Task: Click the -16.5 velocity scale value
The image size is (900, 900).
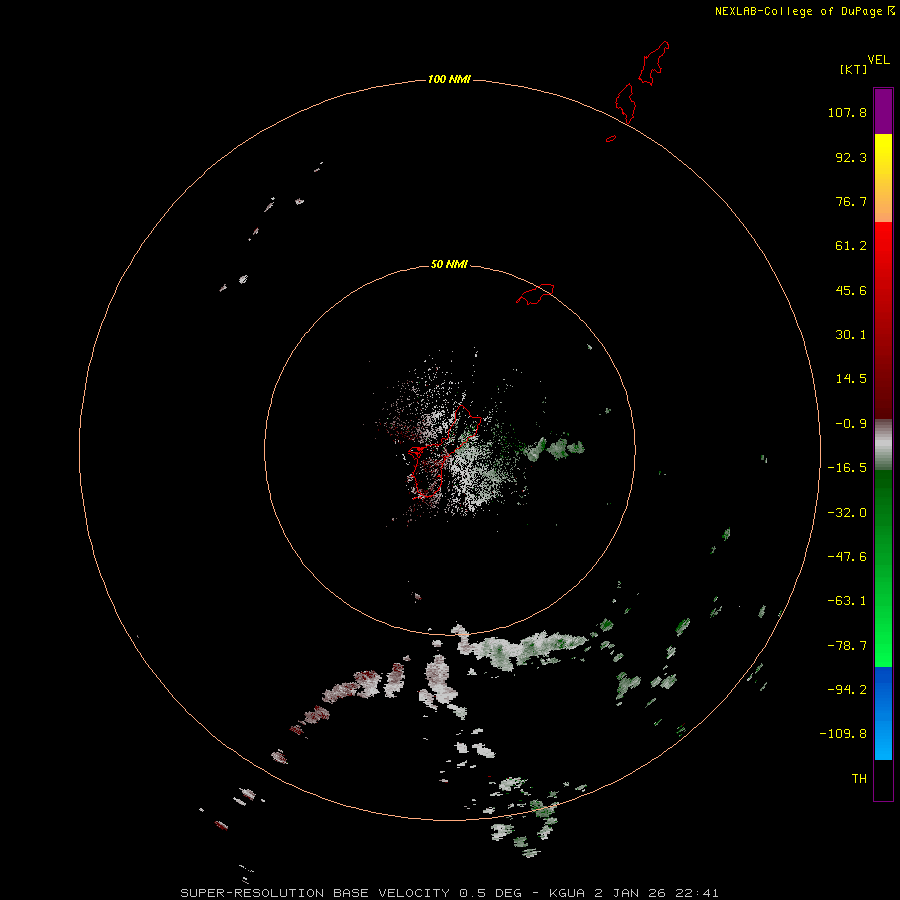Action: 847,468
